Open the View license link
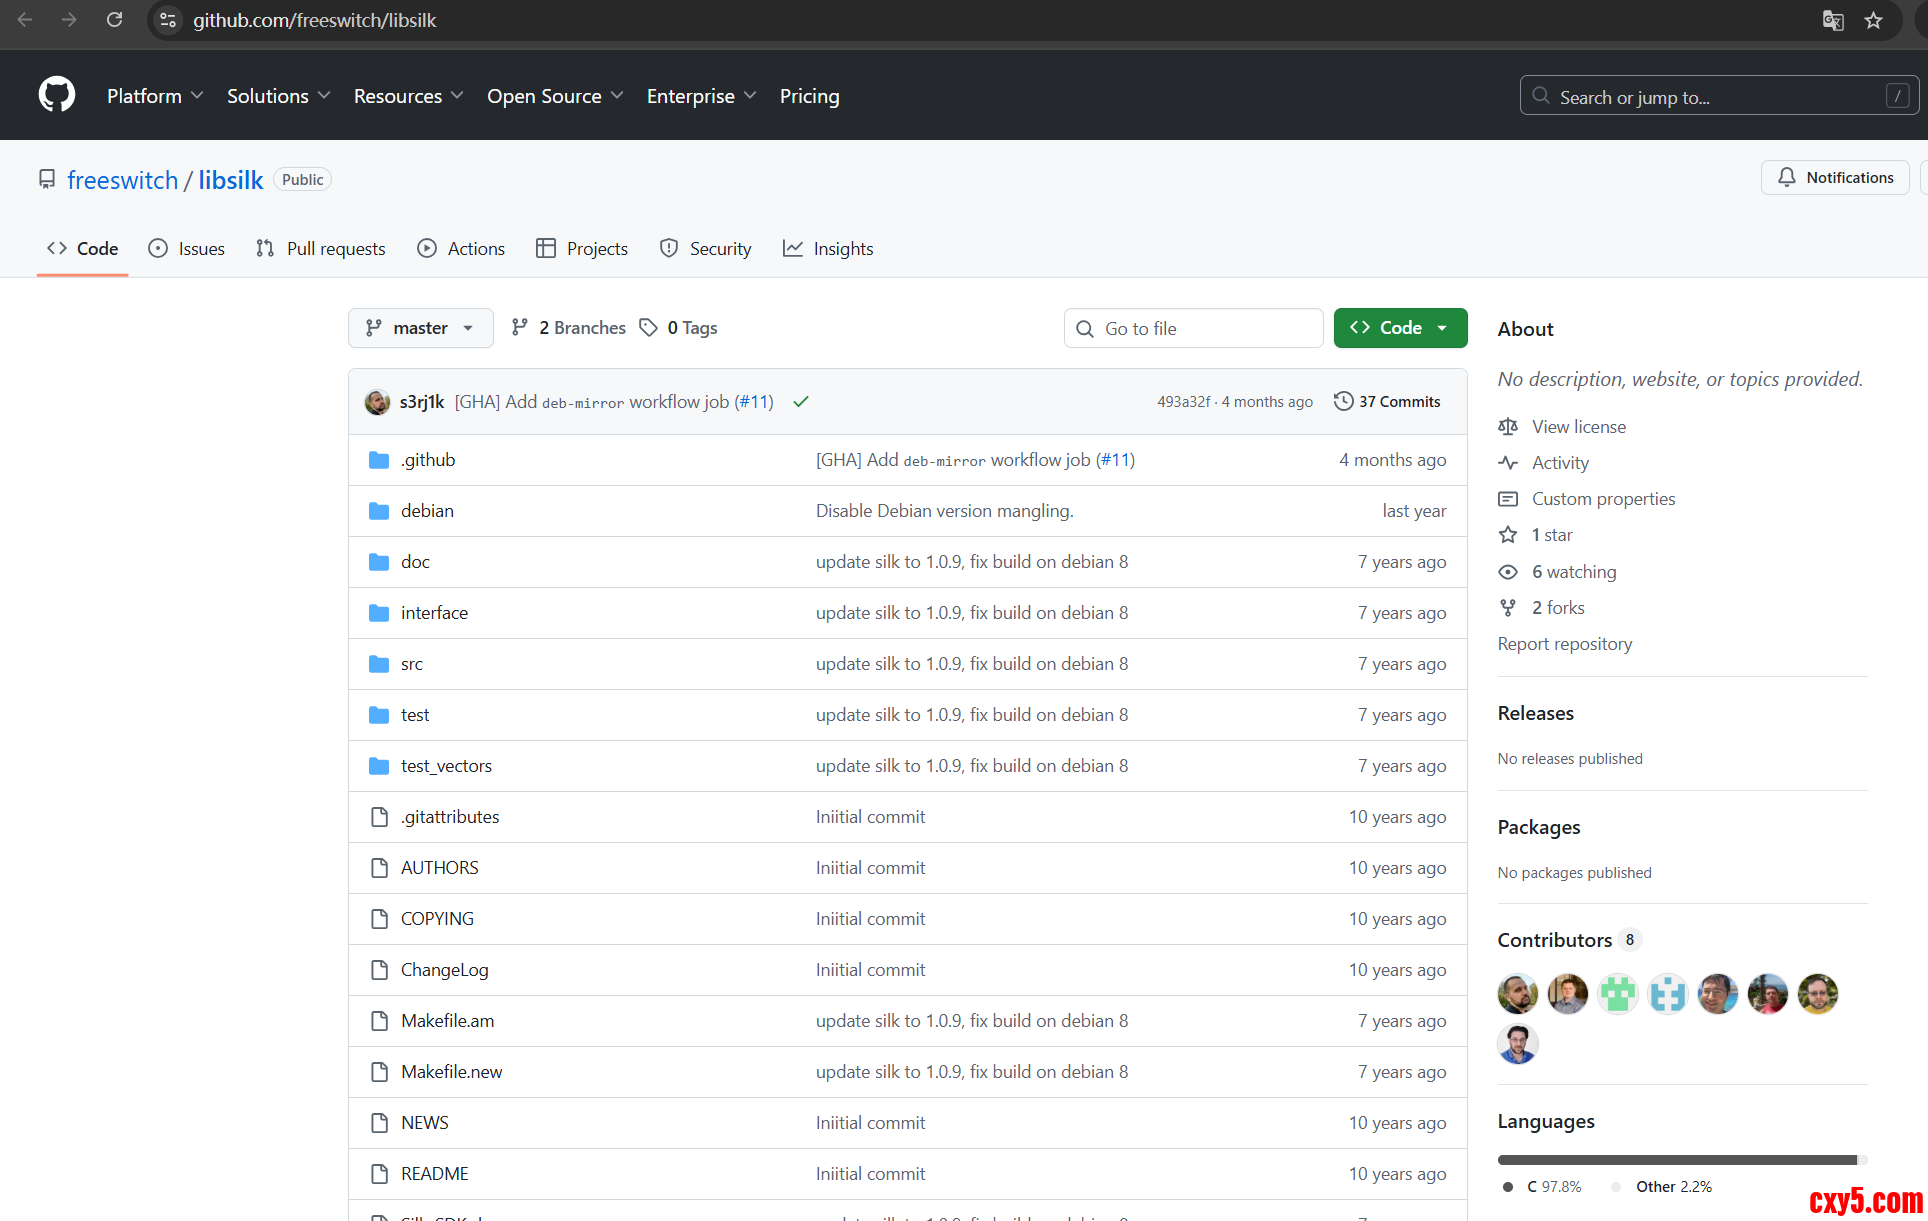Screen dimensions: 1928x1221 pyautogui.click(x=1578, y=427)
